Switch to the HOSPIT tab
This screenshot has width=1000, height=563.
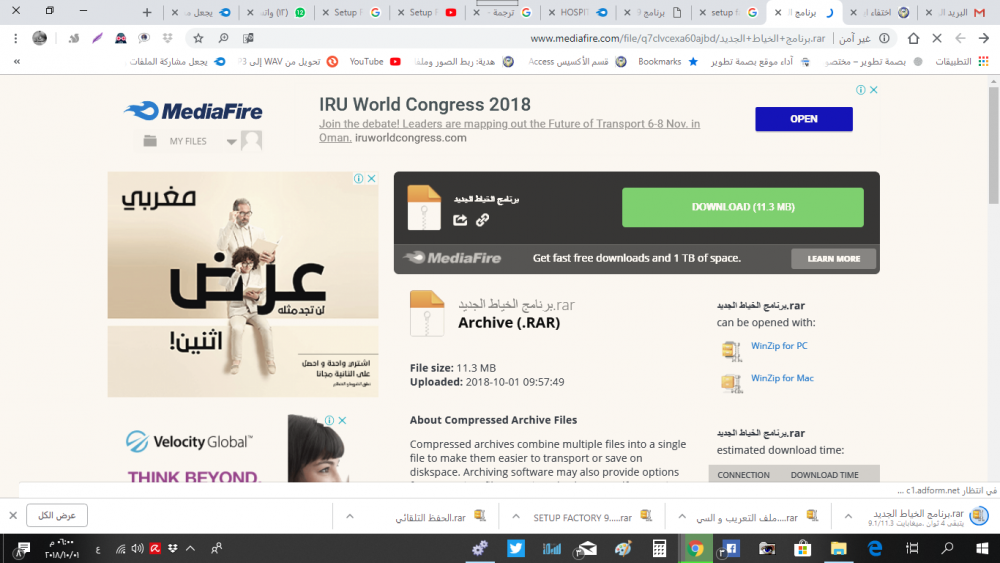point(580,12)
